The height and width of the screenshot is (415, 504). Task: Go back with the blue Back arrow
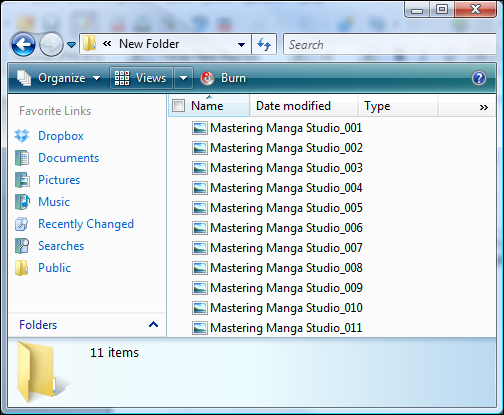click(x=23, y=44)
